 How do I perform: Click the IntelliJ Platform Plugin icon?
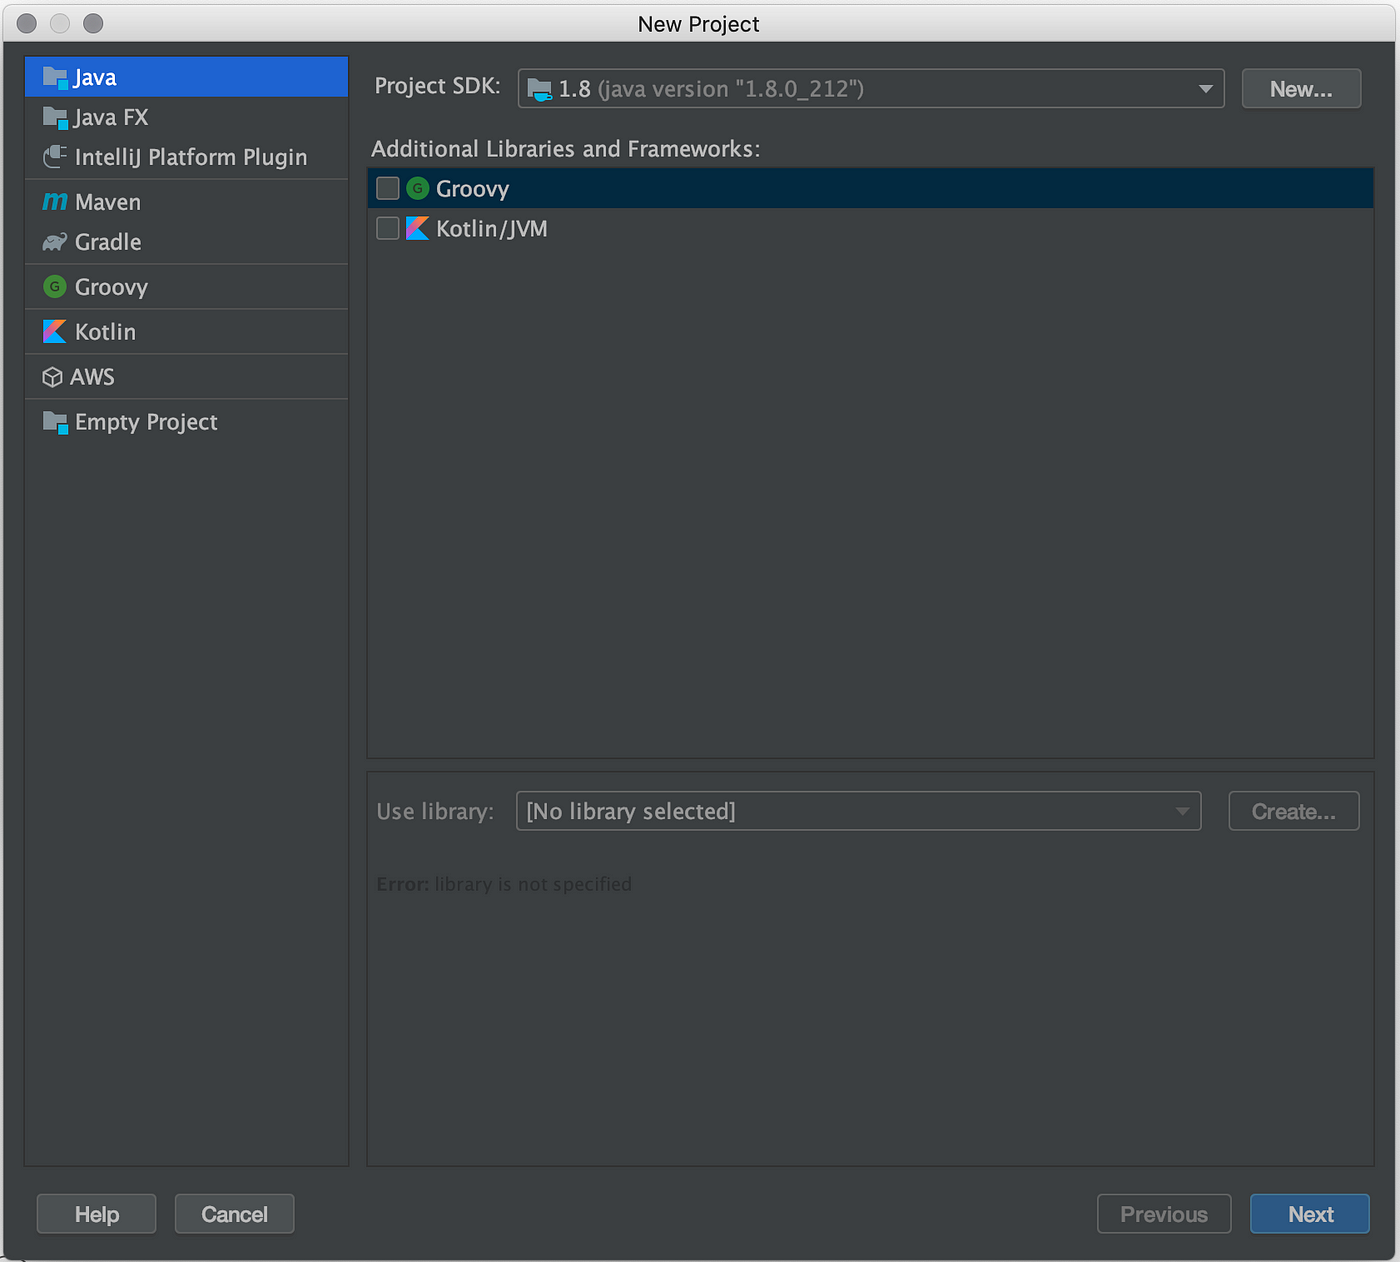click(55, 157)
